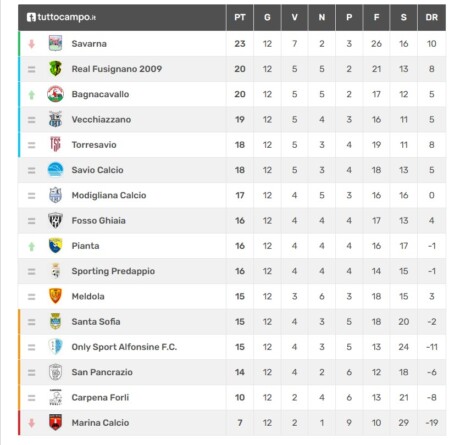
Task: Click the V wins column header
Action: click(x=294, y=17)
